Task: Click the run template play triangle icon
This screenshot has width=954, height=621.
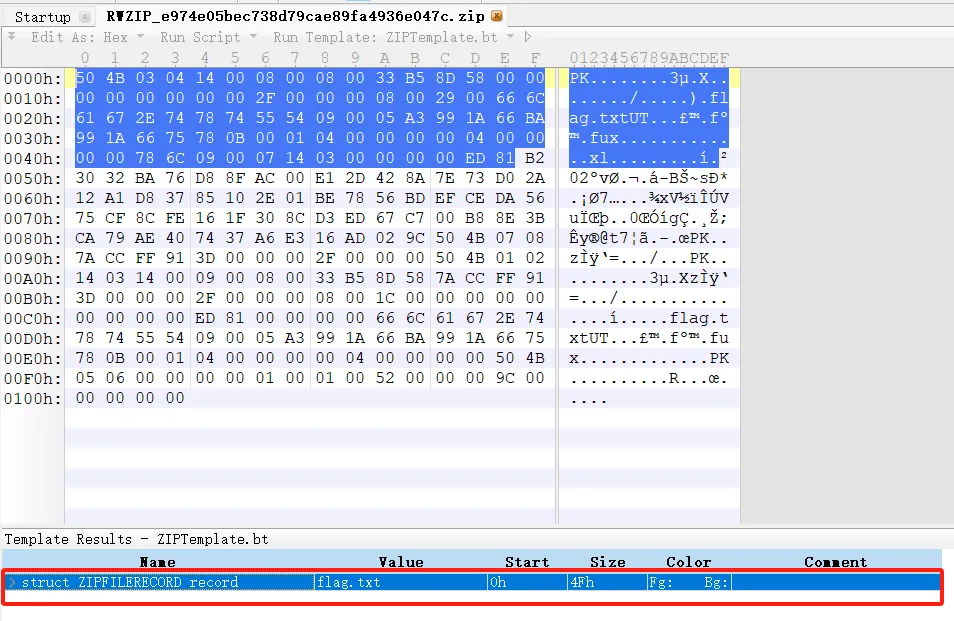Action: point(527,37)
